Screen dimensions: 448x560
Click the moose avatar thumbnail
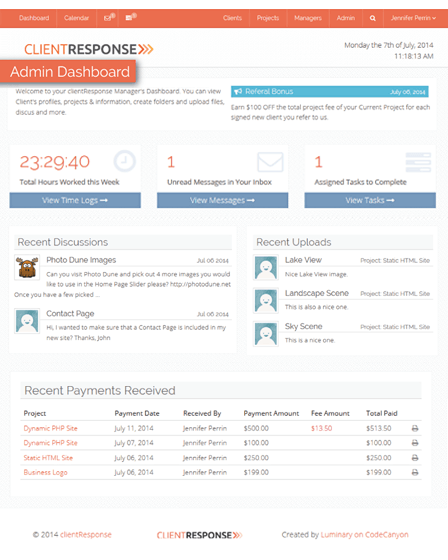click(x=27, y=267)
